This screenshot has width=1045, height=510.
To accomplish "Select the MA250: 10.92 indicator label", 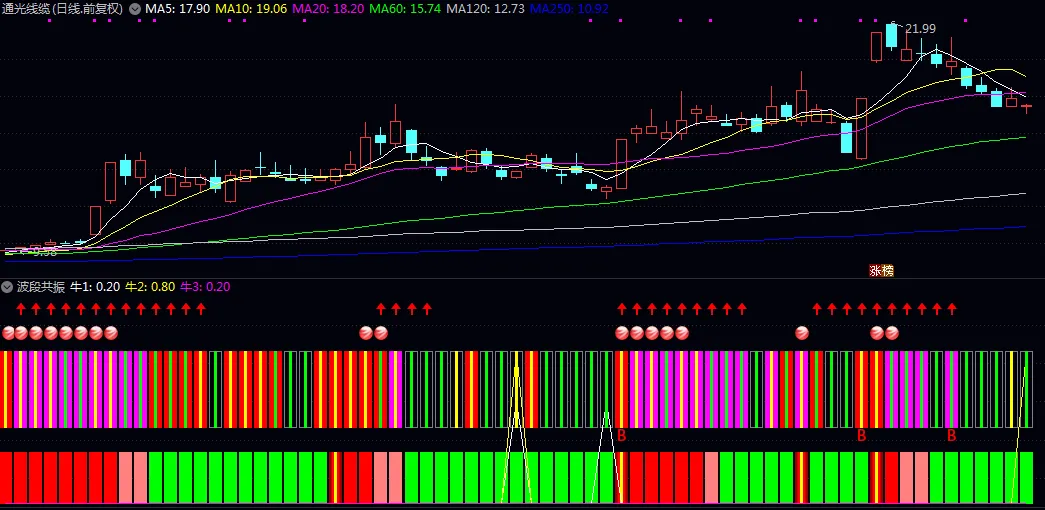I will coord(569,9).
